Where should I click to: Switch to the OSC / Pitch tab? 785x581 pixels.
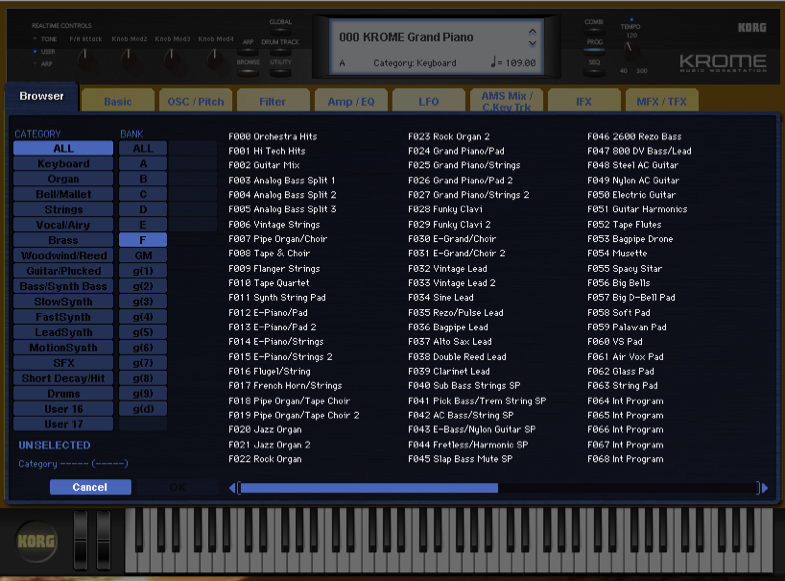pyautogui.click(x=195, y=101)
